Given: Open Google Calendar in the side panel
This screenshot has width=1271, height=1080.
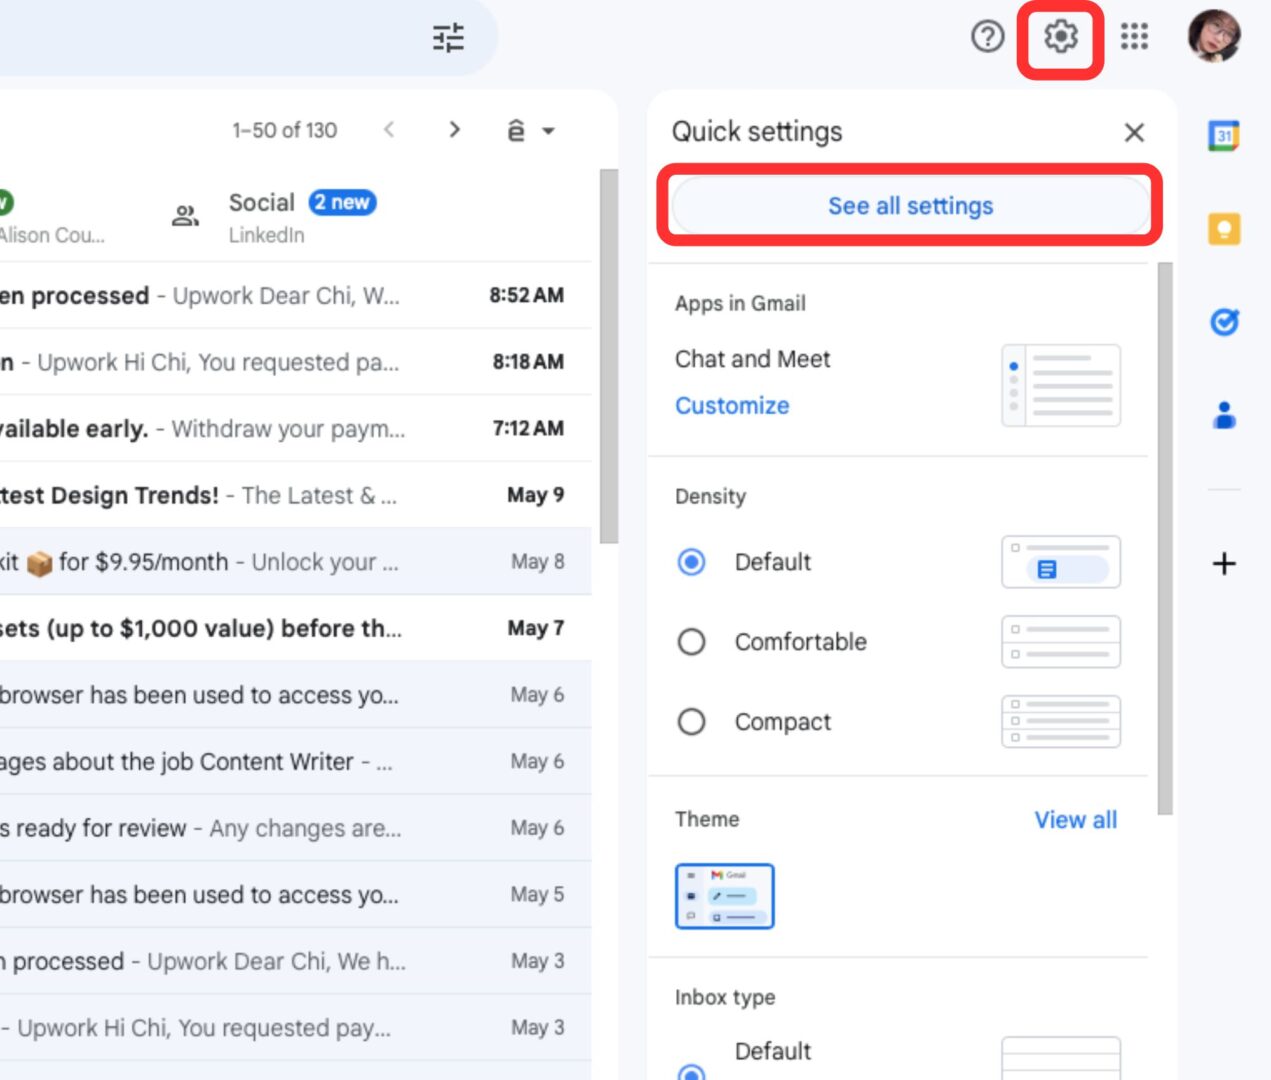Looking at the screenshot, I should (1223, 135).
